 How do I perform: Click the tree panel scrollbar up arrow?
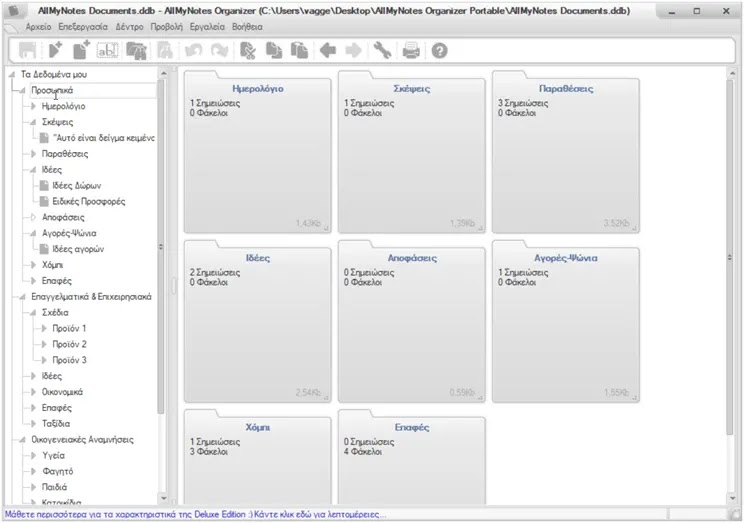164,74
